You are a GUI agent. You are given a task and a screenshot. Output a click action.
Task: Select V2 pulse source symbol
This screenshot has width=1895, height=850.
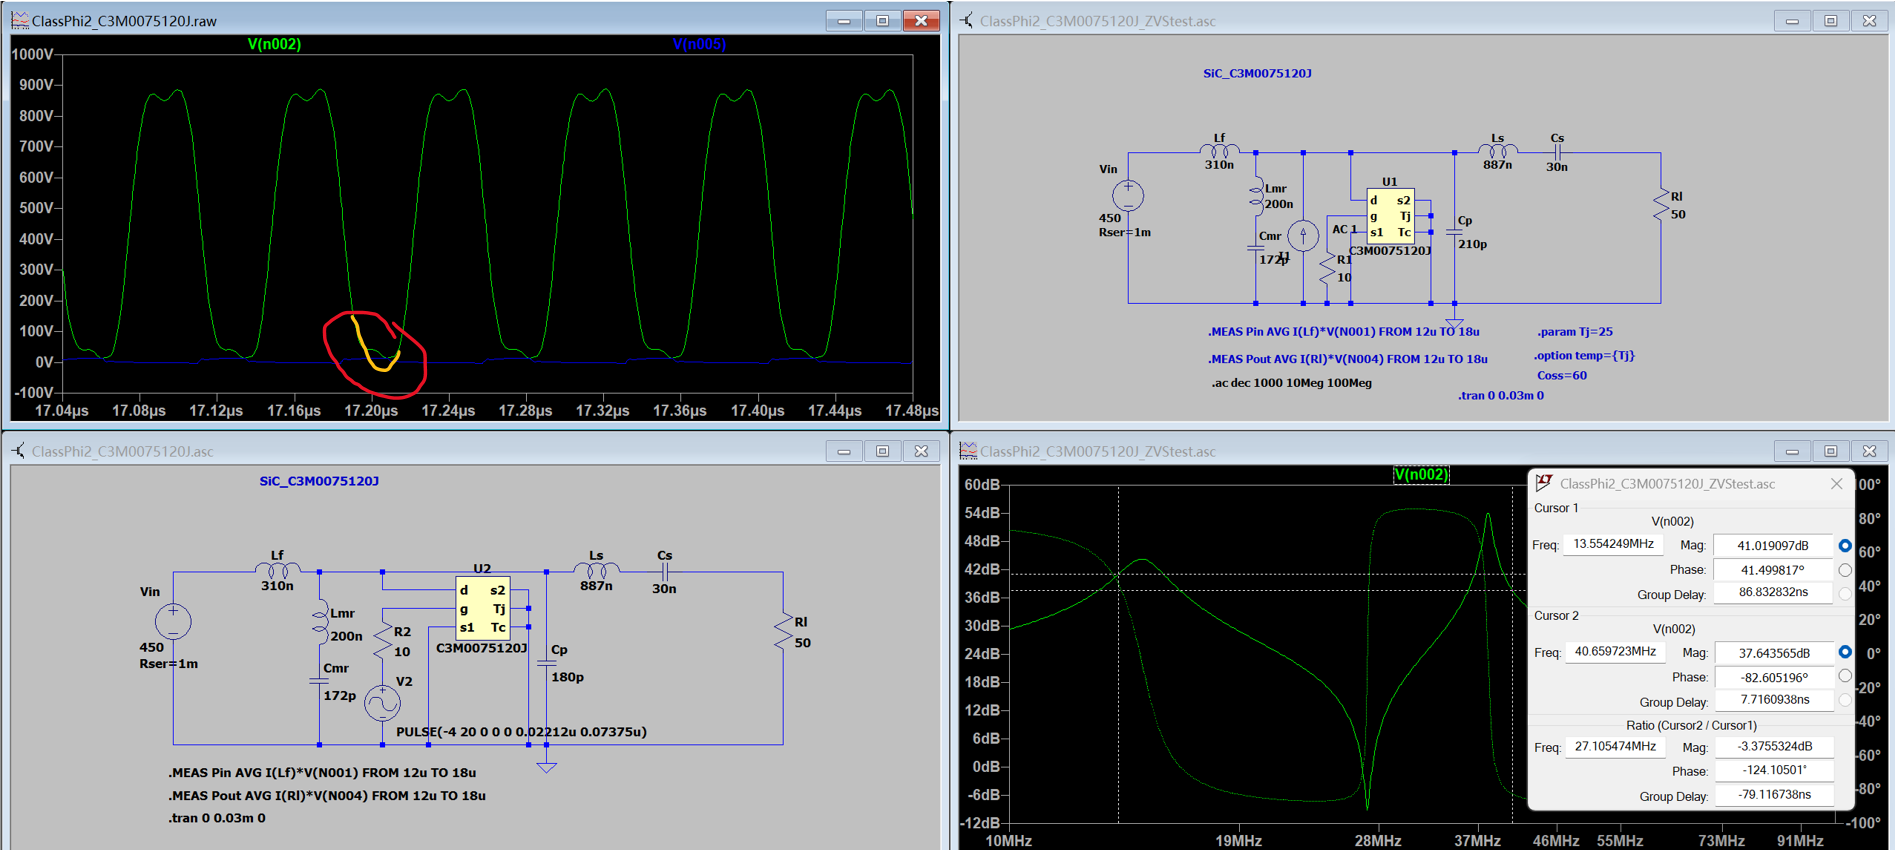(x=382, y=703)
